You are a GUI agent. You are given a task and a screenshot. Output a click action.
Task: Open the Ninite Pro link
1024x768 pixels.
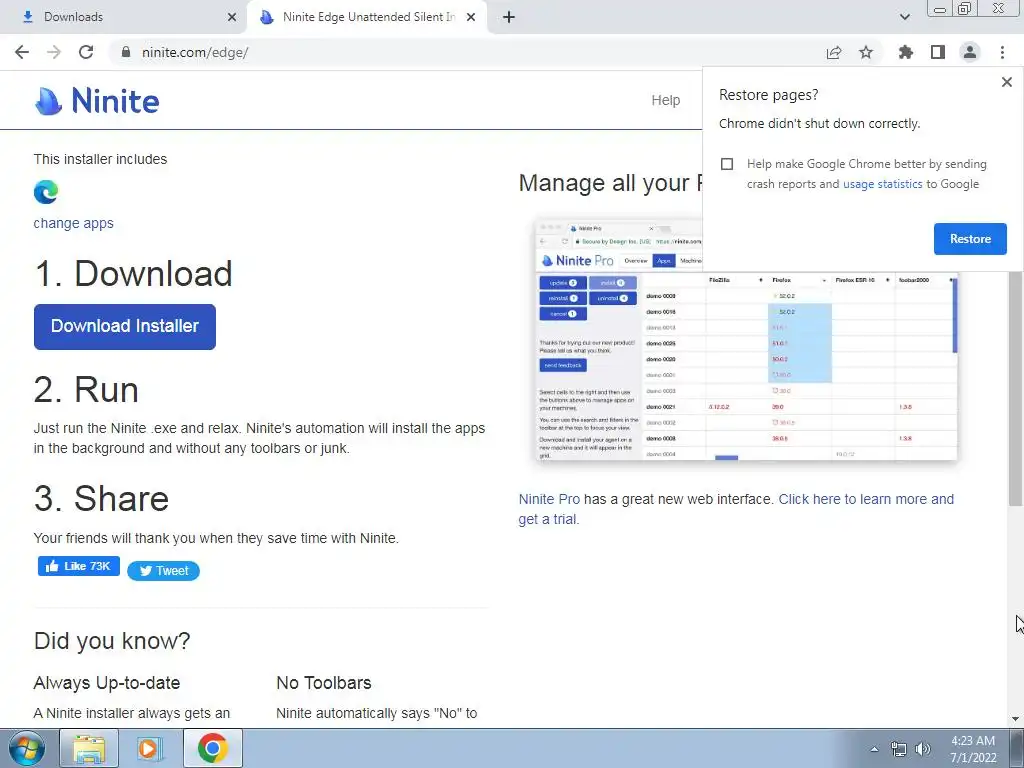click(549, 499)
